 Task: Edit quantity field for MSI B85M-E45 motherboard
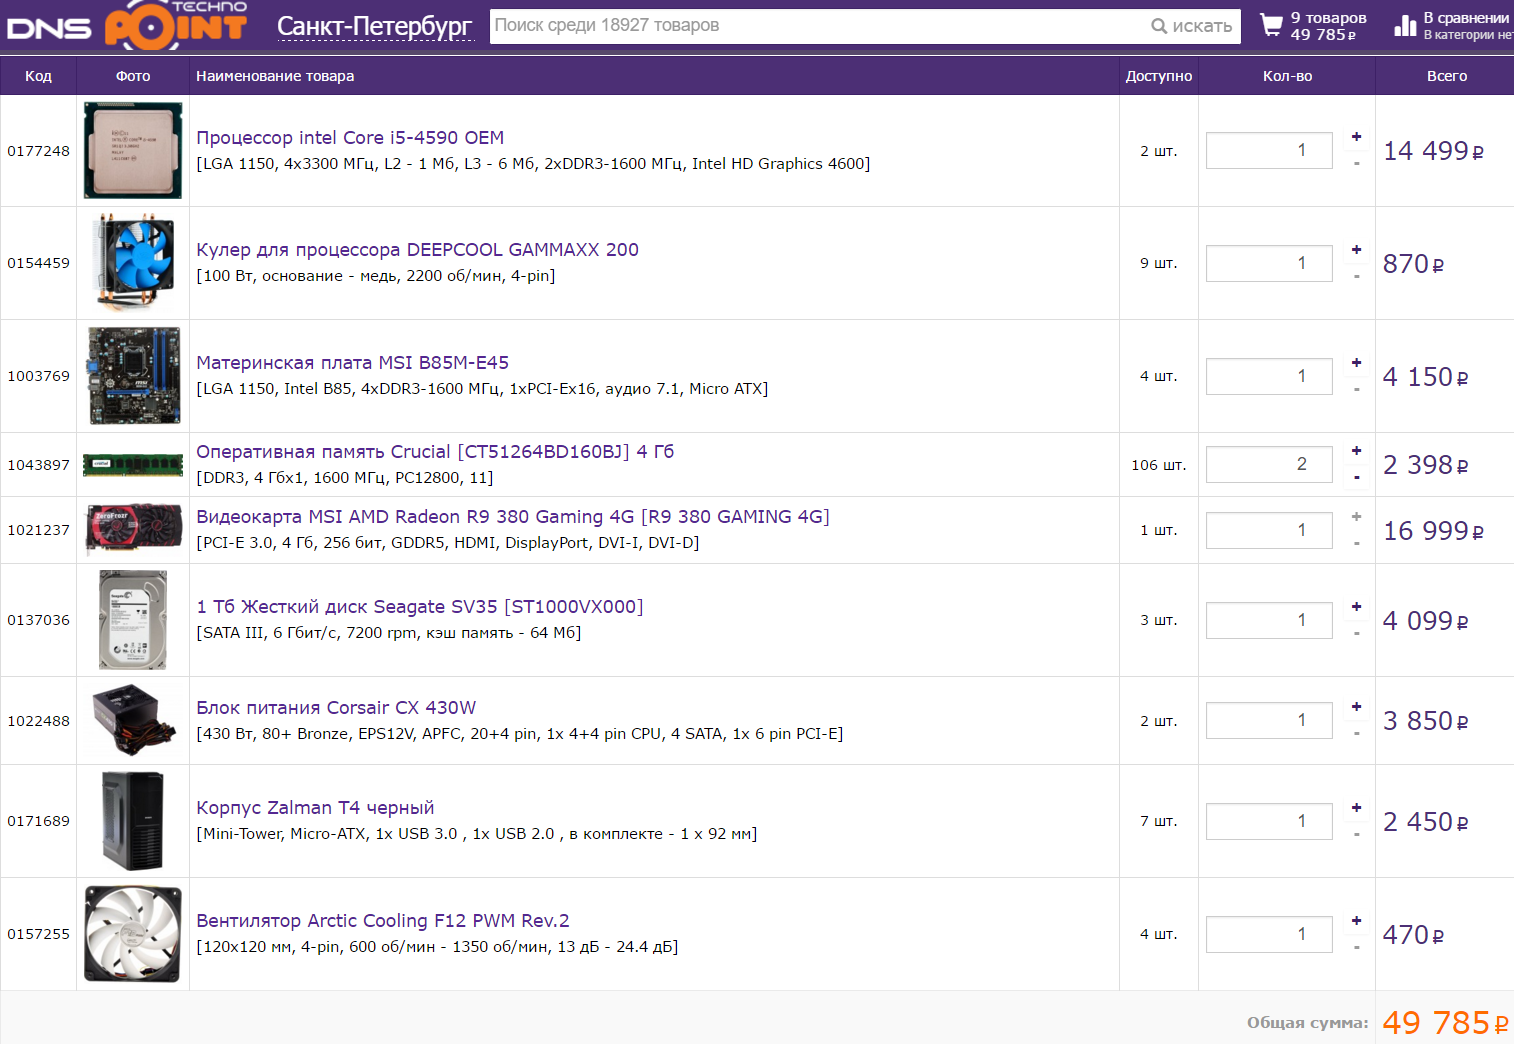point(1269,377)
